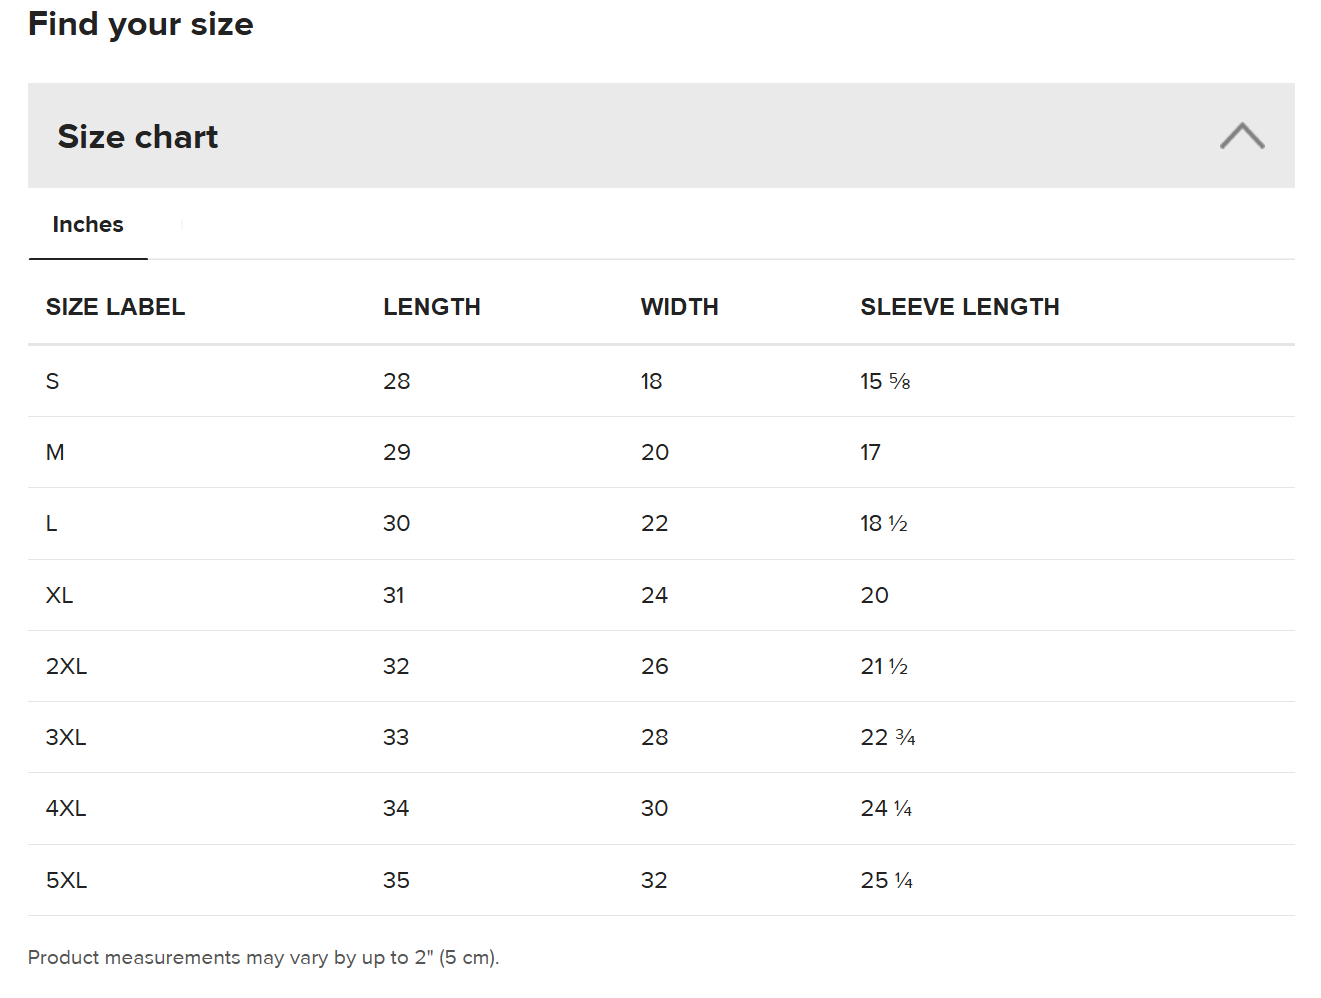Click the LENGTH column header
Image resolution: width=1321 pixels, height=998 pixels.
[431, 307]
